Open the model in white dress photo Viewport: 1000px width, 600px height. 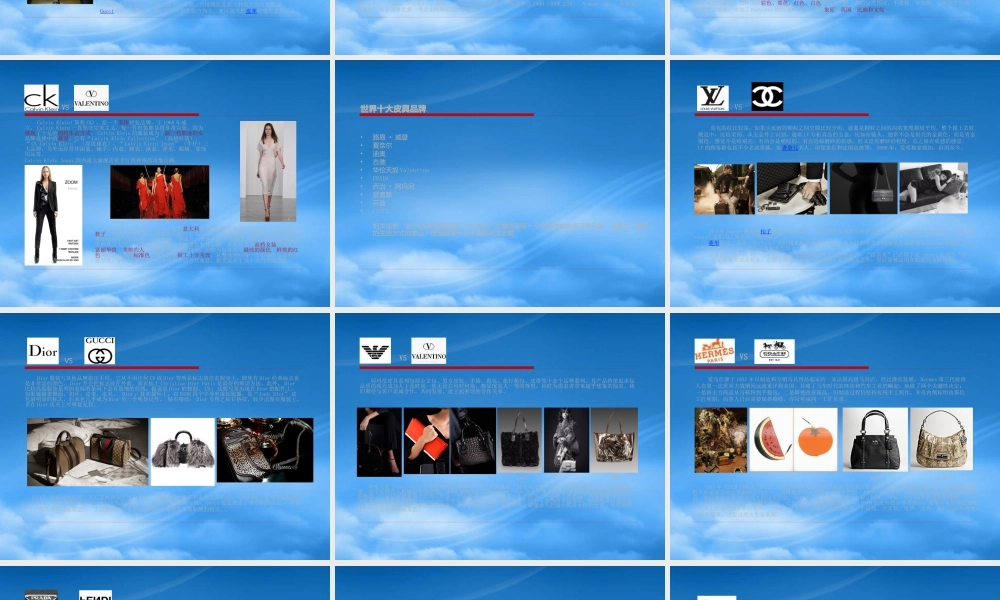(x=268, y=172)
